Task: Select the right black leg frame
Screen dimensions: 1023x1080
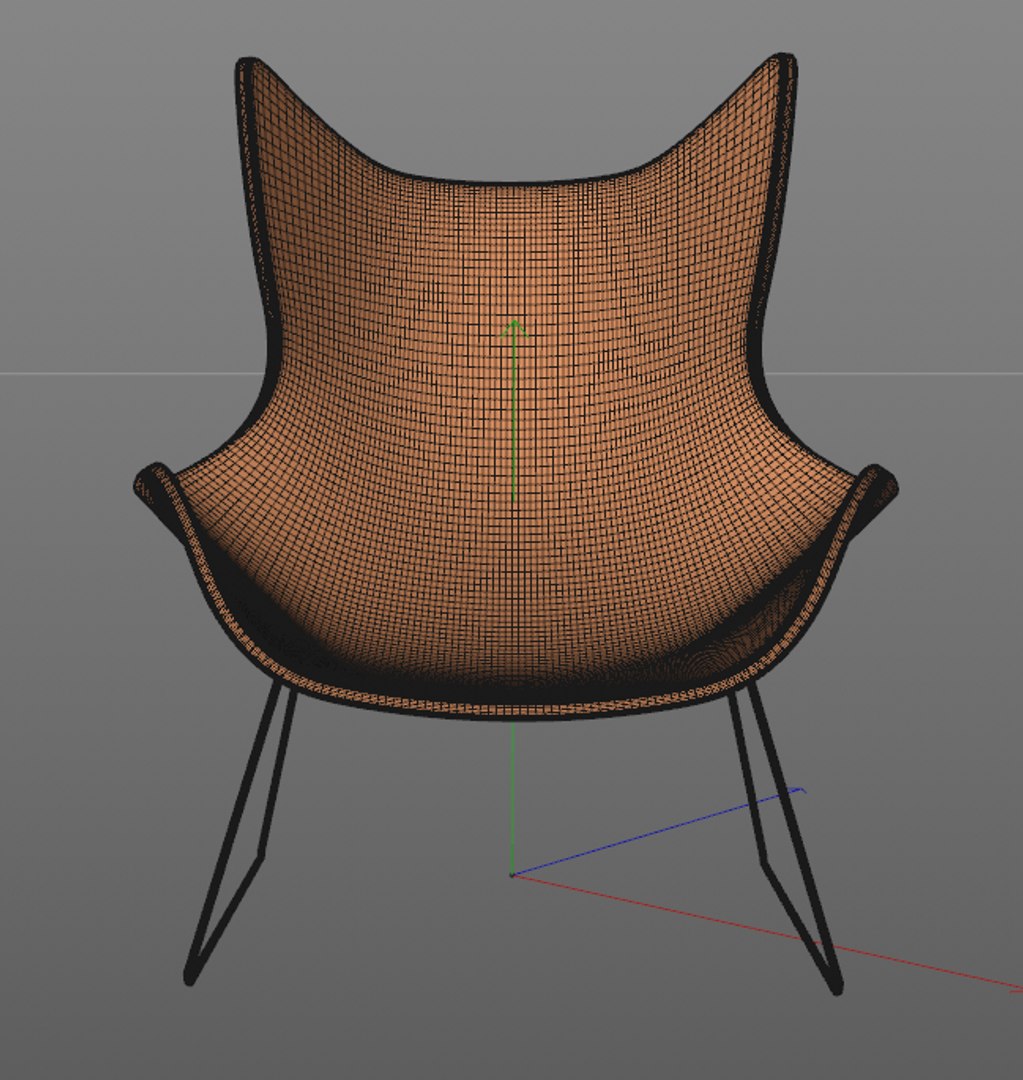Action: click(785, 837)
